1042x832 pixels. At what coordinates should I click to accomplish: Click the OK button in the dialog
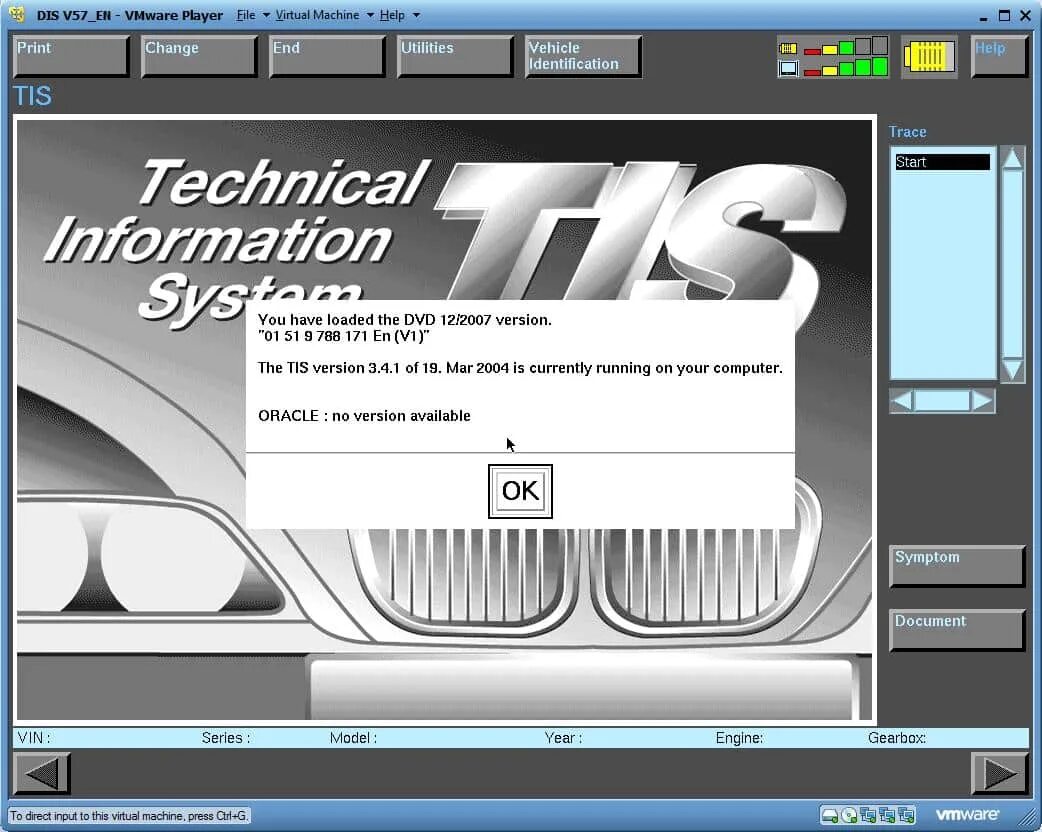[x=520, y=491]
